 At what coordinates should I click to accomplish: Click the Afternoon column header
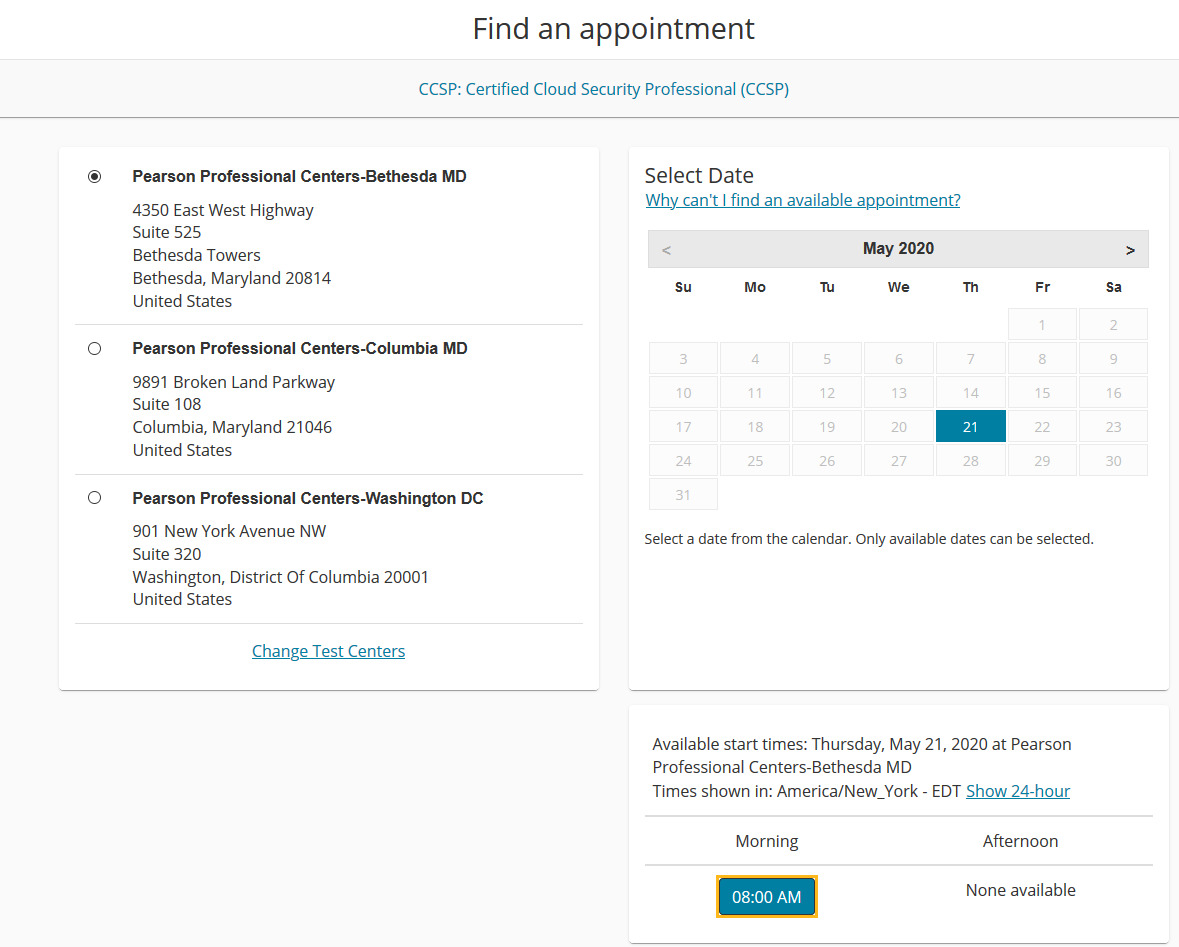tap(1020, 841)
